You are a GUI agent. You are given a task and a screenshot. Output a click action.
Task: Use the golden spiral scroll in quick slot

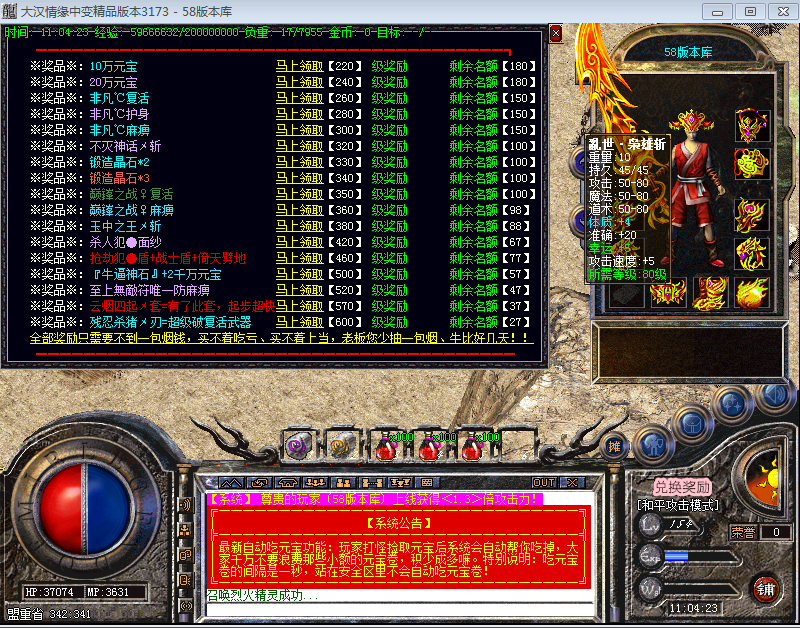(x=341, y=446)
